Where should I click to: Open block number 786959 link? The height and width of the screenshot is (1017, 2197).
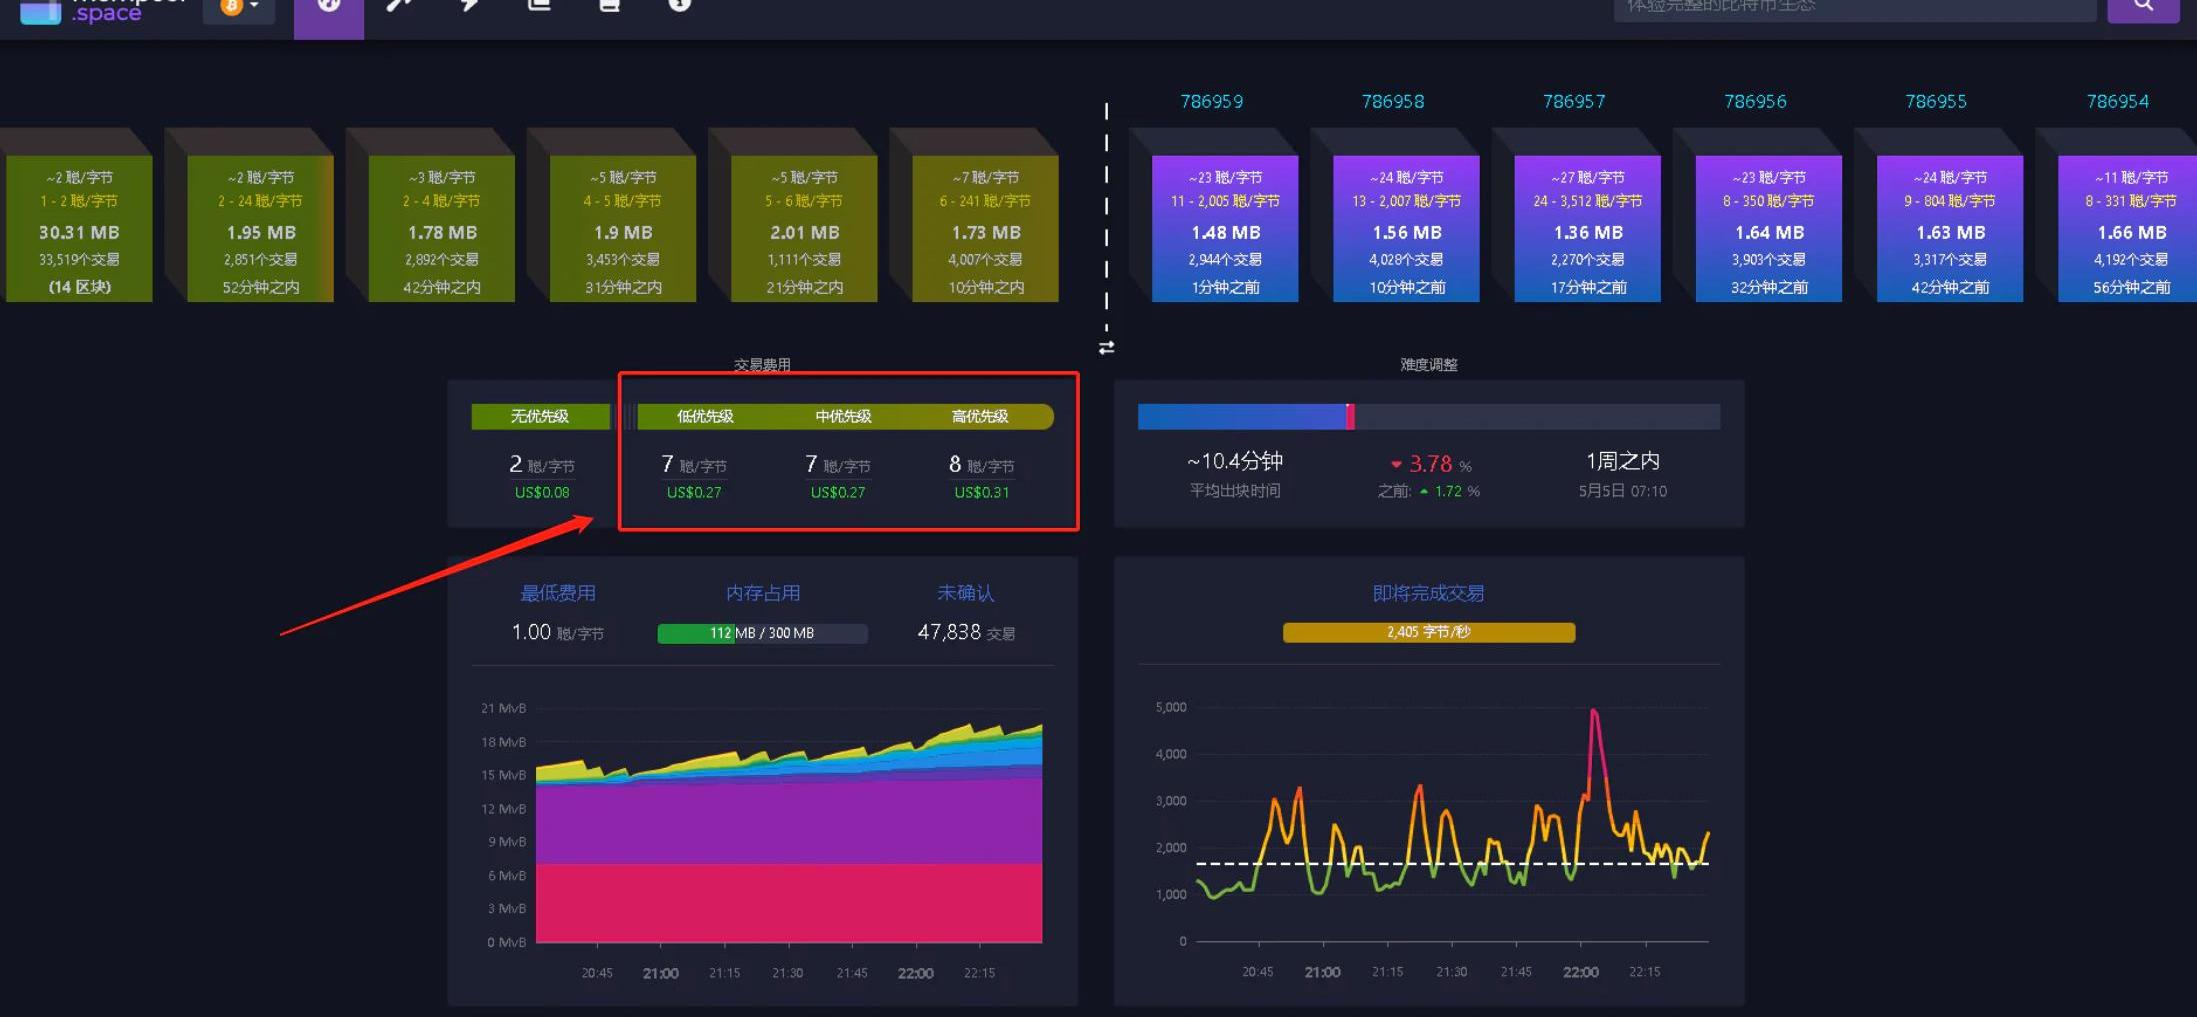(x=1211, y=102)
